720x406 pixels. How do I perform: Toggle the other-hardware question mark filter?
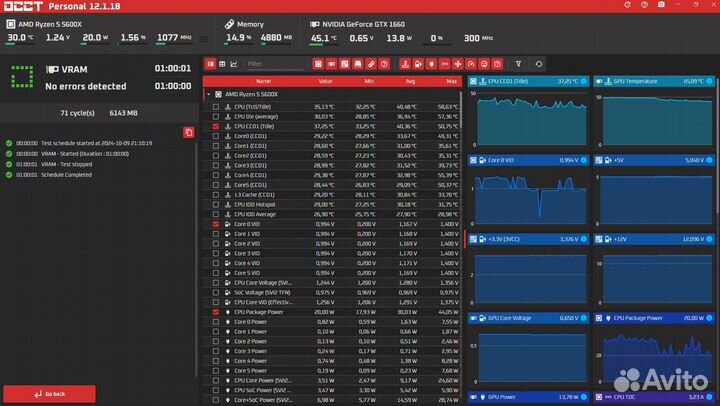point(384,64)
